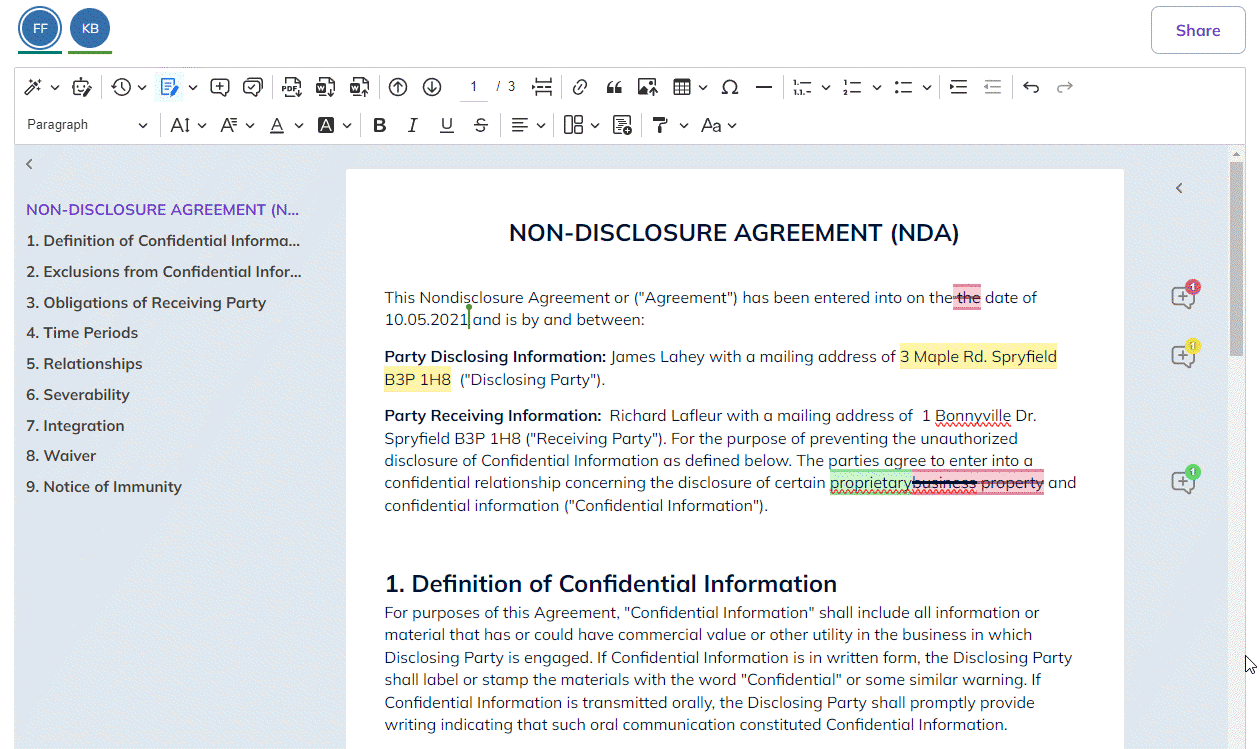
Task: Expand bulleted list styles arrow
Action: [x=927, y=88]
